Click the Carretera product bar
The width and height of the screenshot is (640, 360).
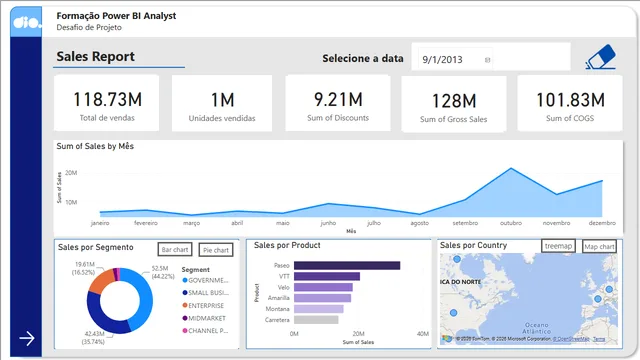[316, 320]
